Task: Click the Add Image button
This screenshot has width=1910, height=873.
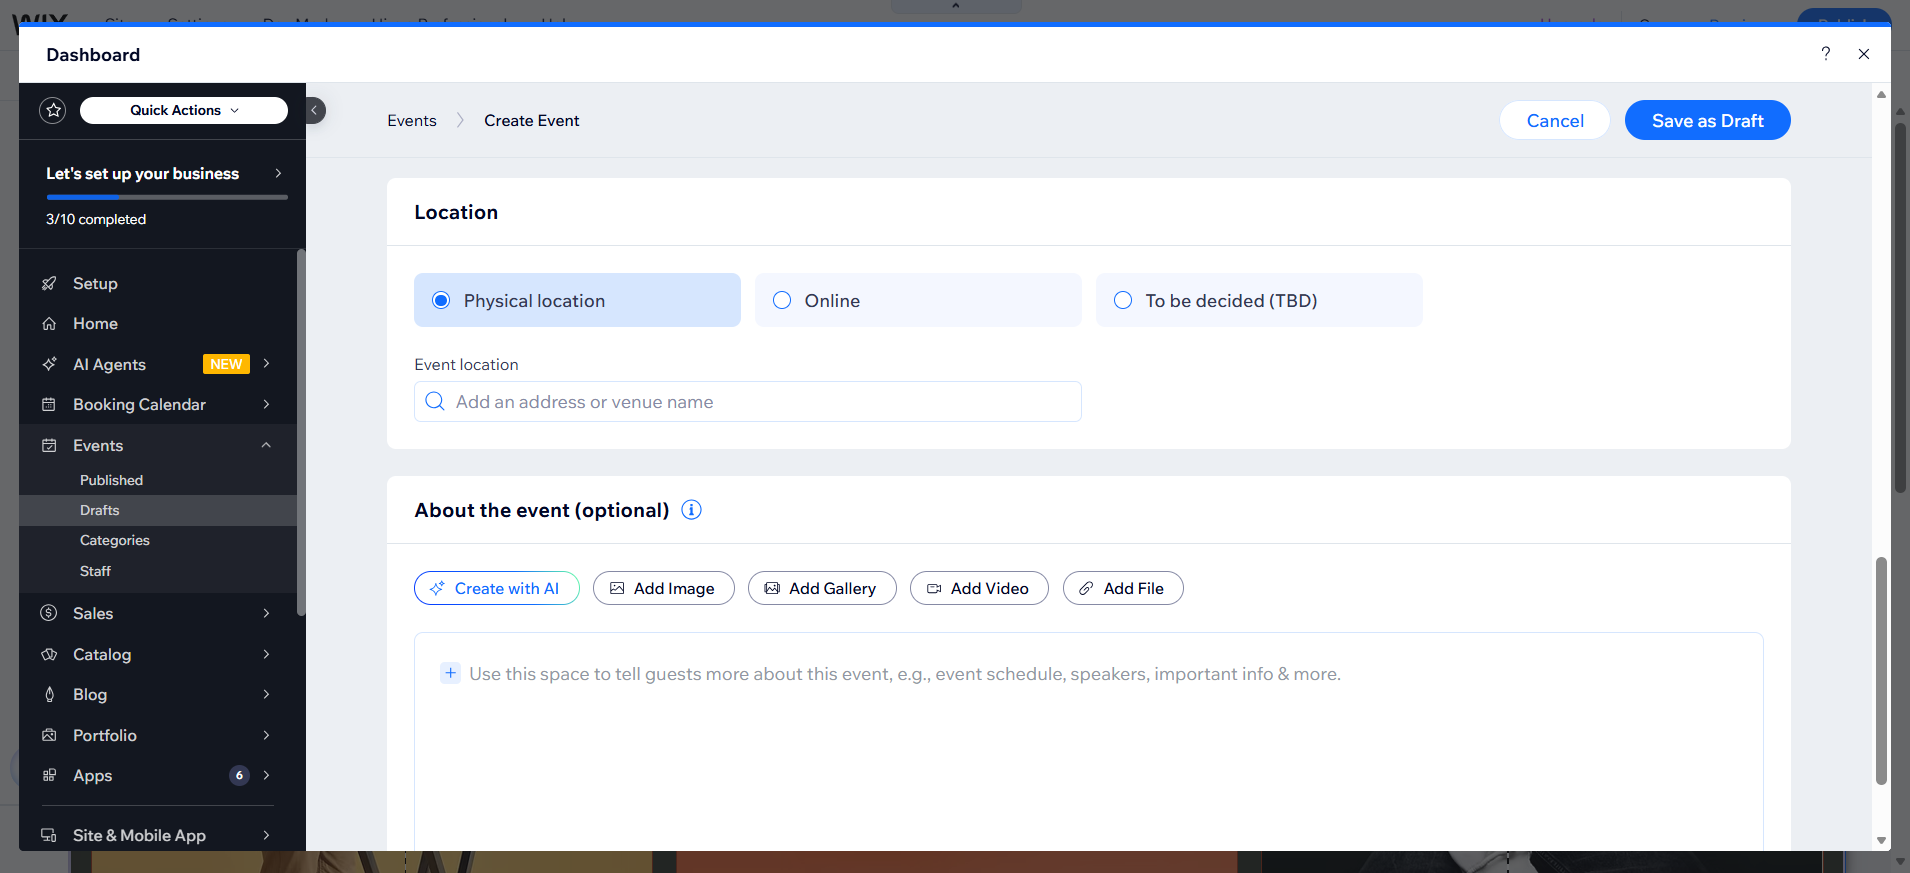Action: (x=664, y=588)
